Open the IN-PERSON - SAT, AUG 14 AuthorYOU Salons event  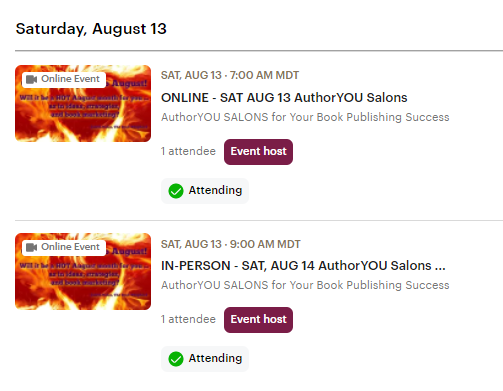pos(303,266)
